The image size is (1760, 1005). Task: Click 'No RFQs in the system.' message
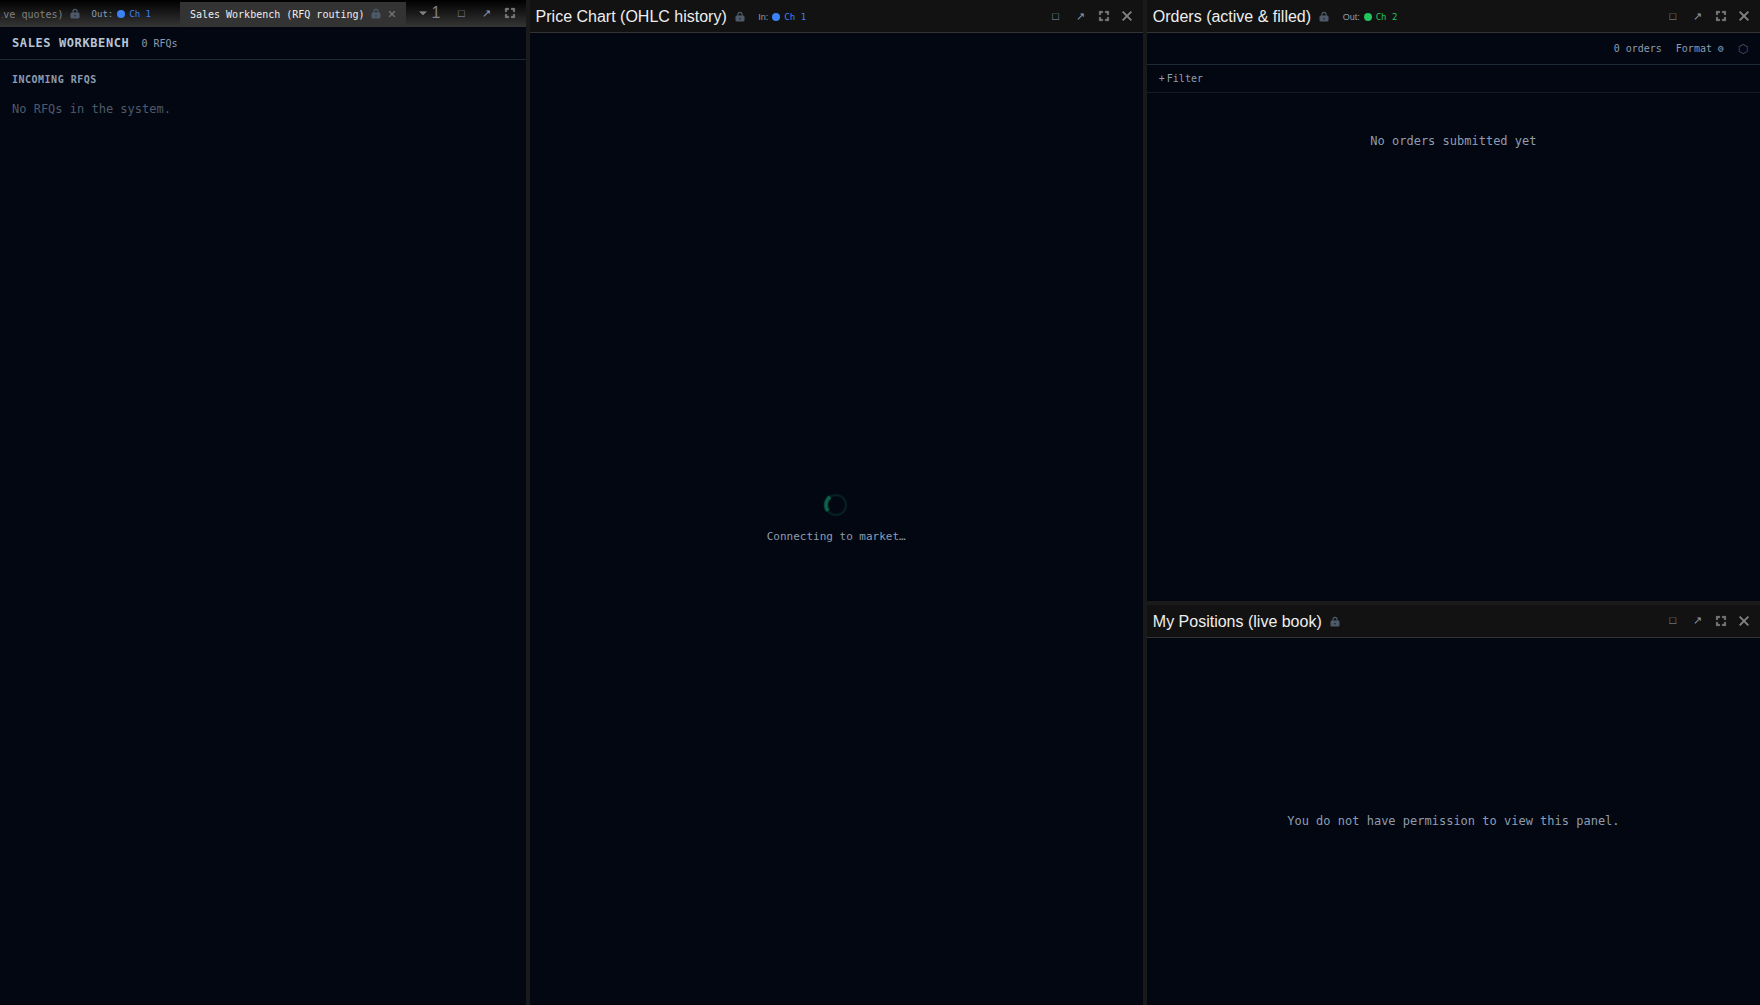[x=91, y=109]
